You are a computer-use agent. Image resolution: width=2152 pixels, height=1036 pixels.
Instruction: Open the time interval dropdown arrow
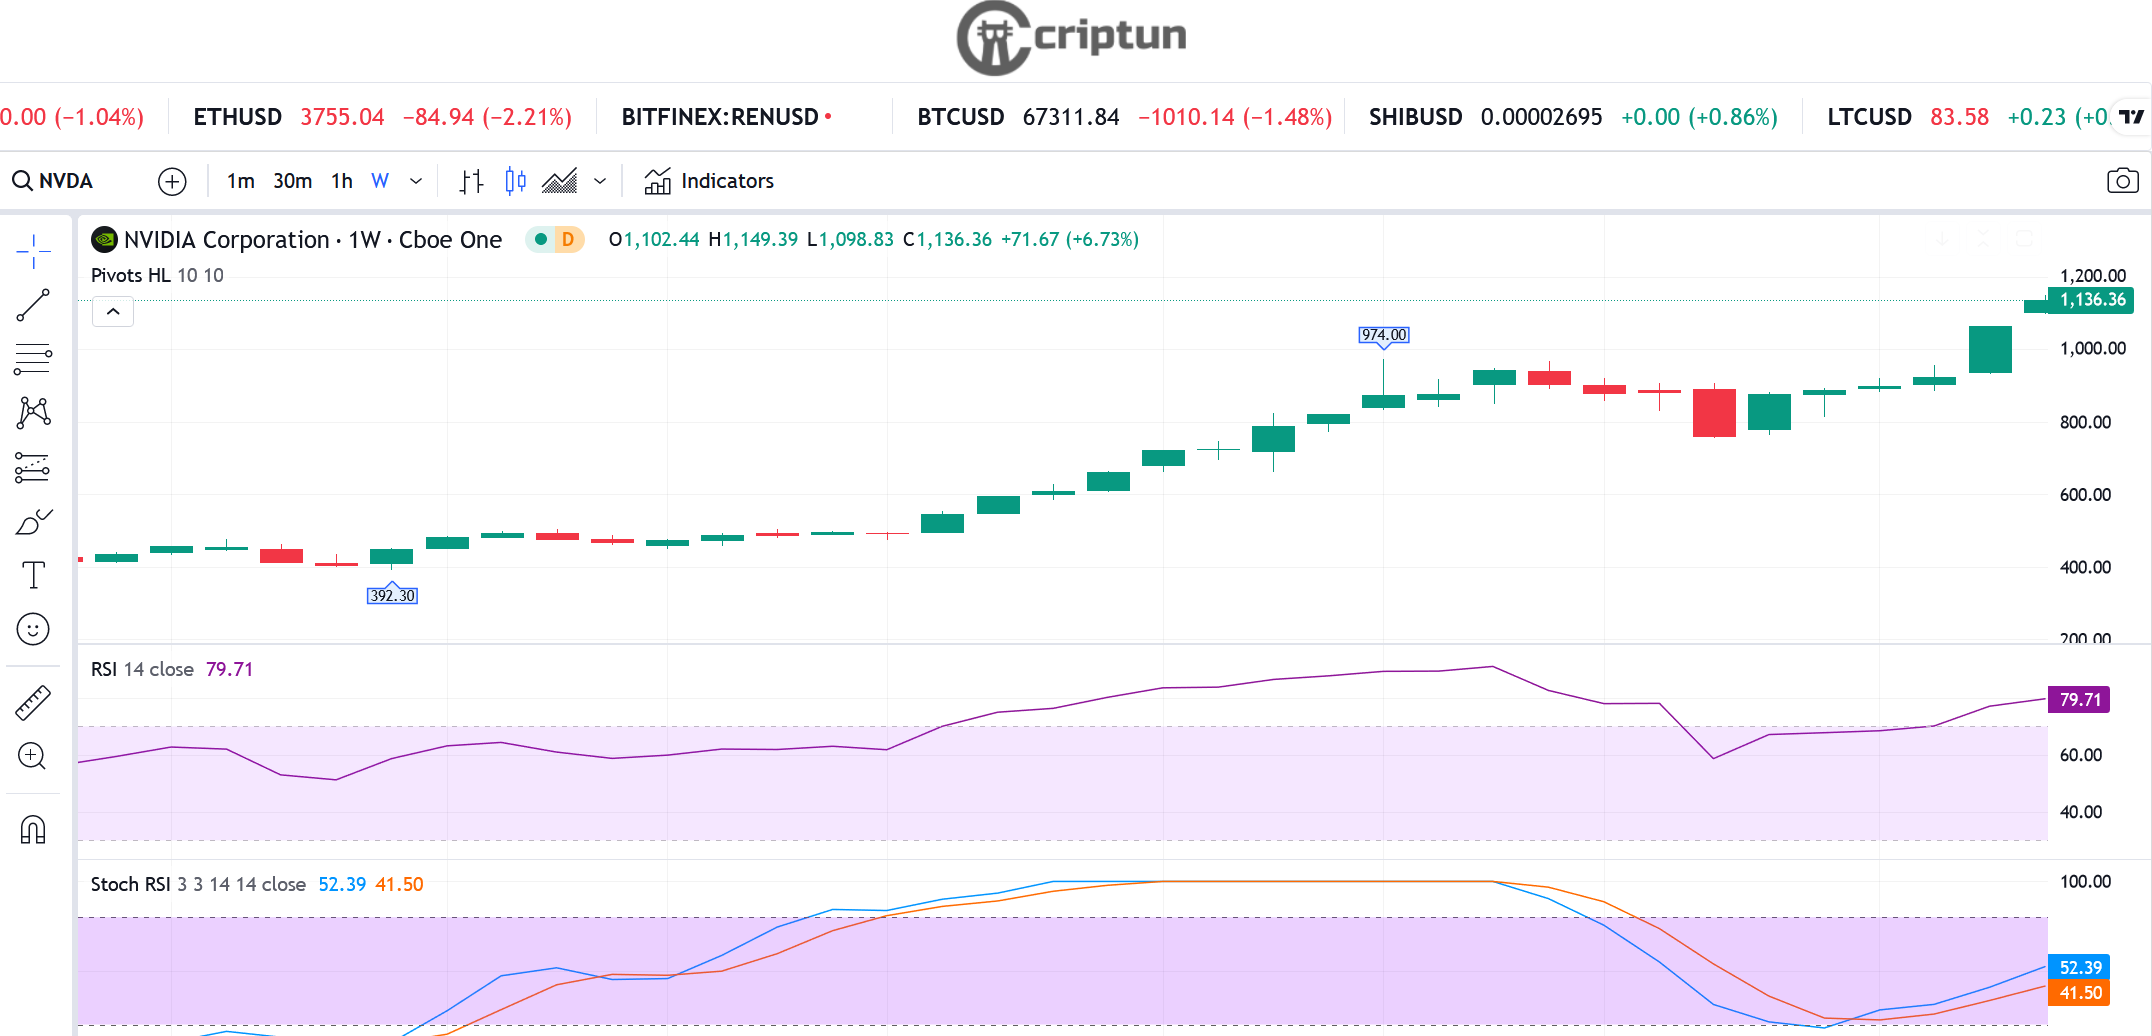[416, 181]
